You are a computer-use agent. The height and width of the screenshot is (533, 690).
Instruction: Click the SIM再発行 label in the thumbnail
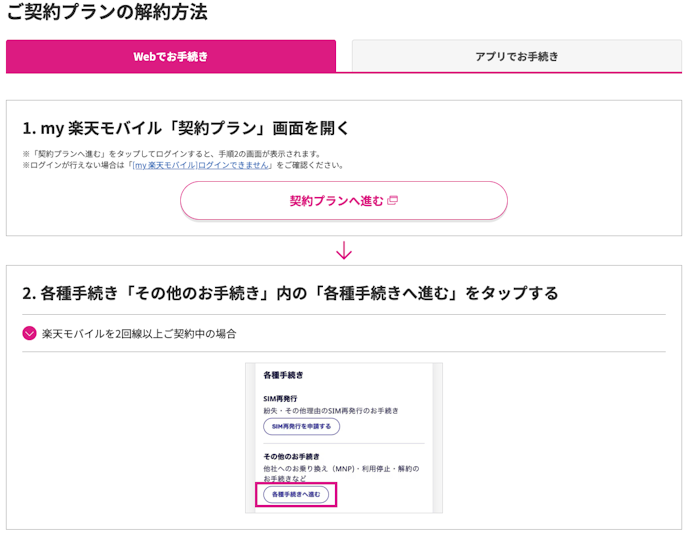tap(280, 398)
